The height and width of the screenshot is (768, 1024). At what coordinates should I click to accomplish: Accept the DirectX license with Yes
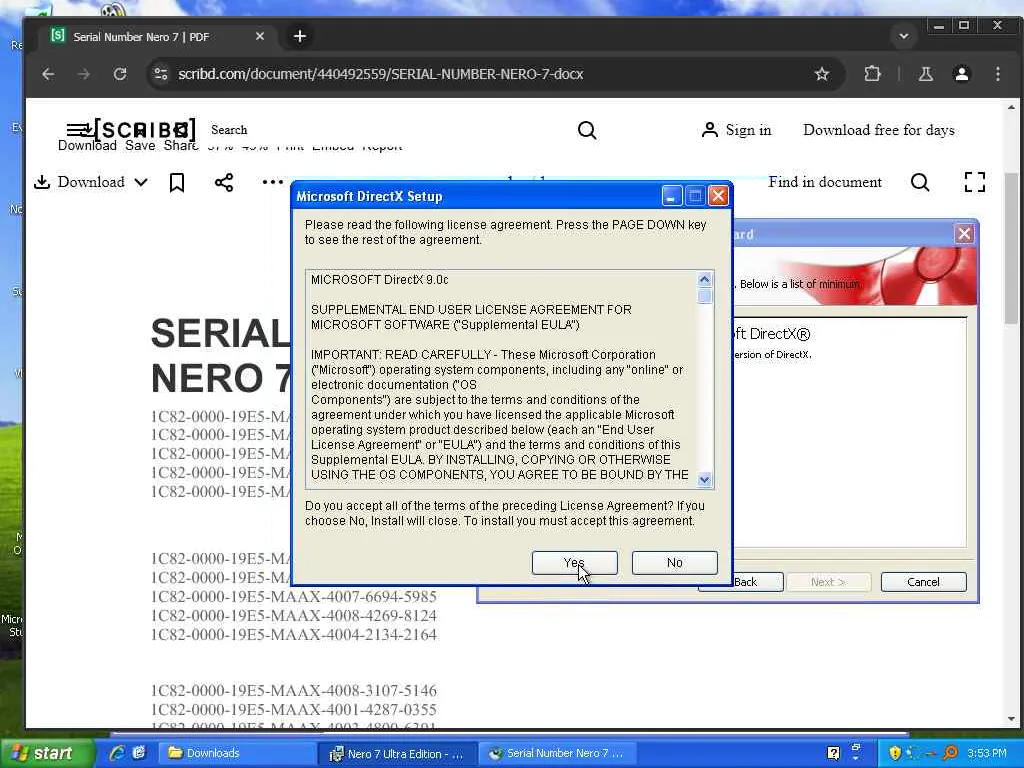coord(574,562)
